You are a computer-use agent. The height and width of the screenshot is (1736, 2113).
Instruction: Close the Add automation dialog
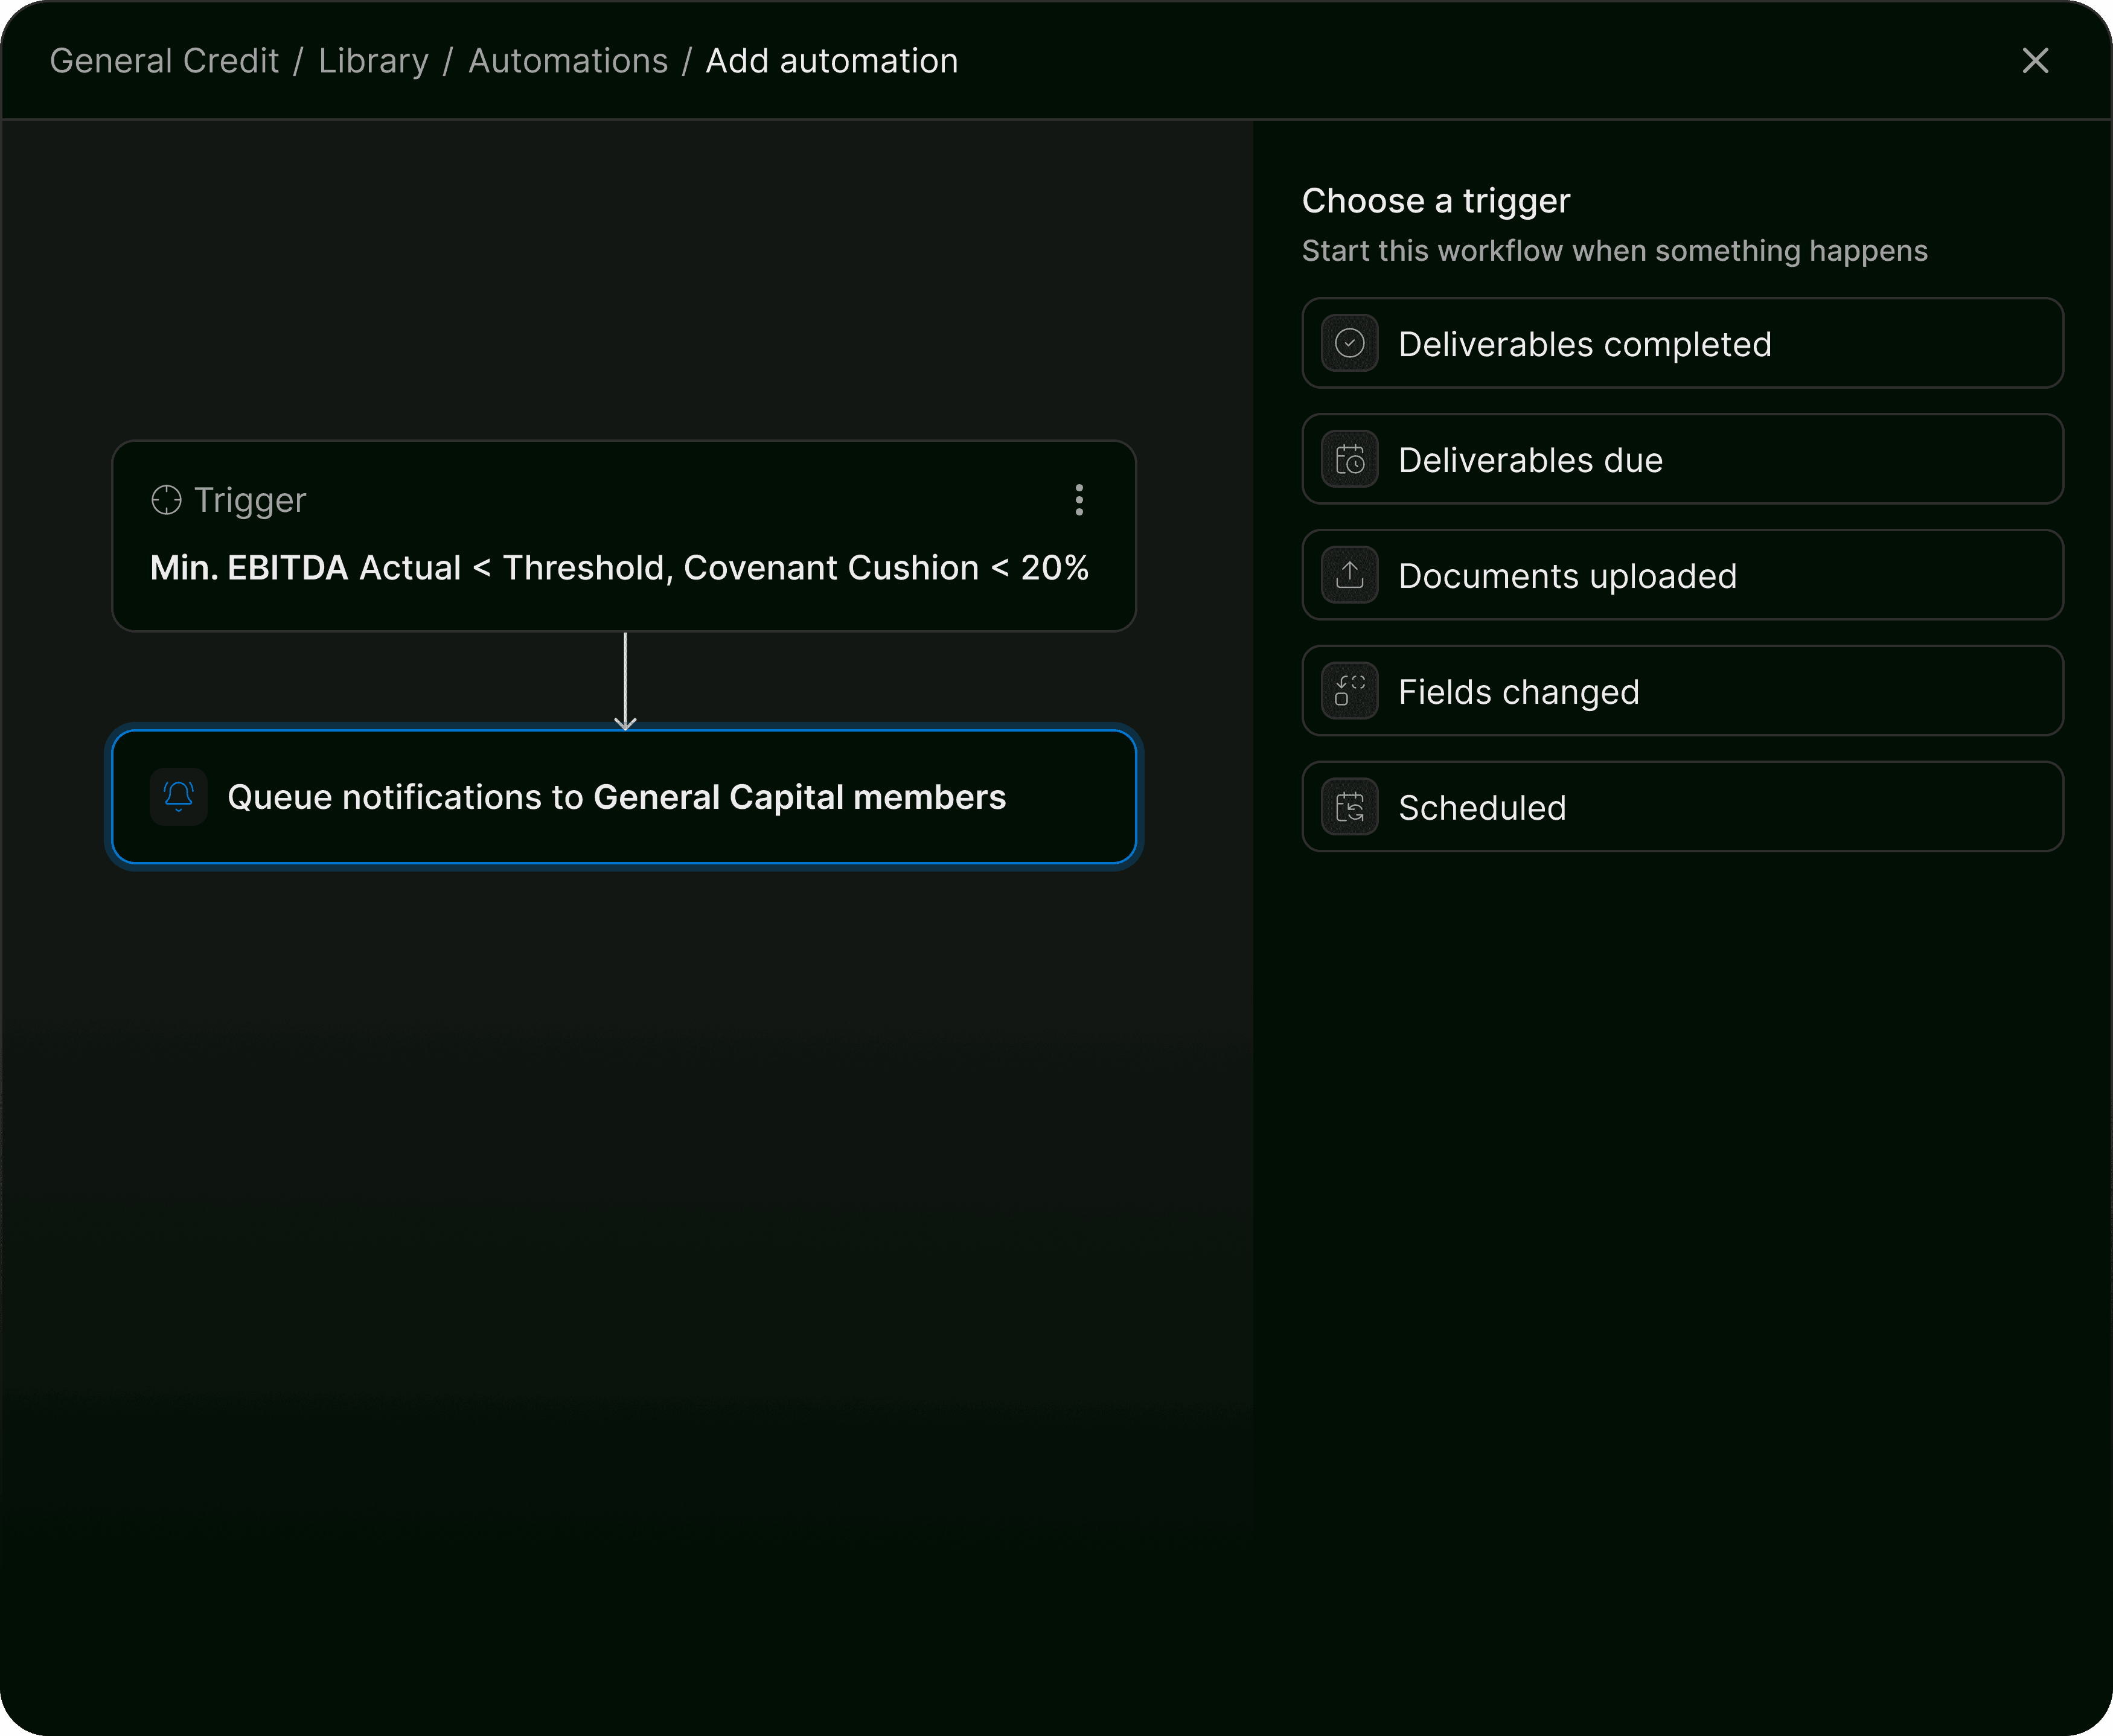pos(2035,61)
